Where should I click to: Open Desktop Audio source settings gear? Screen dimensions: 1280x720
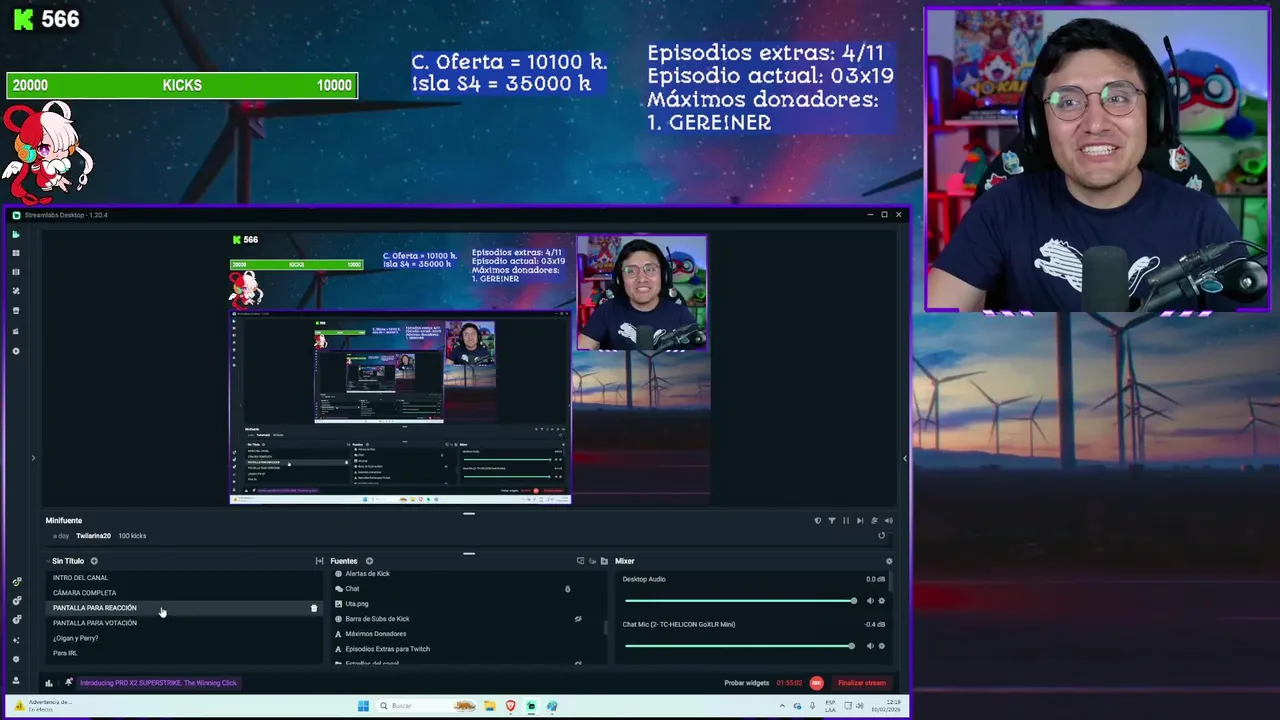point(881,601)
